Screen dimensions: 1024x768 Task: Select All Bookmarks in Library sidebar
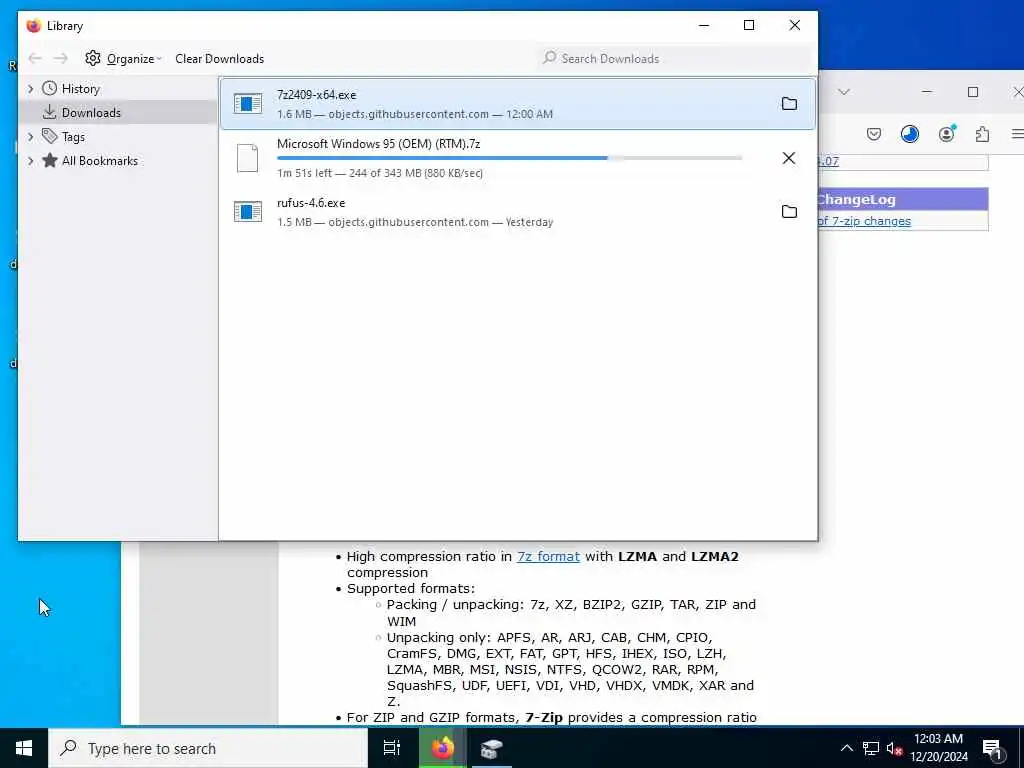(118, 161)
